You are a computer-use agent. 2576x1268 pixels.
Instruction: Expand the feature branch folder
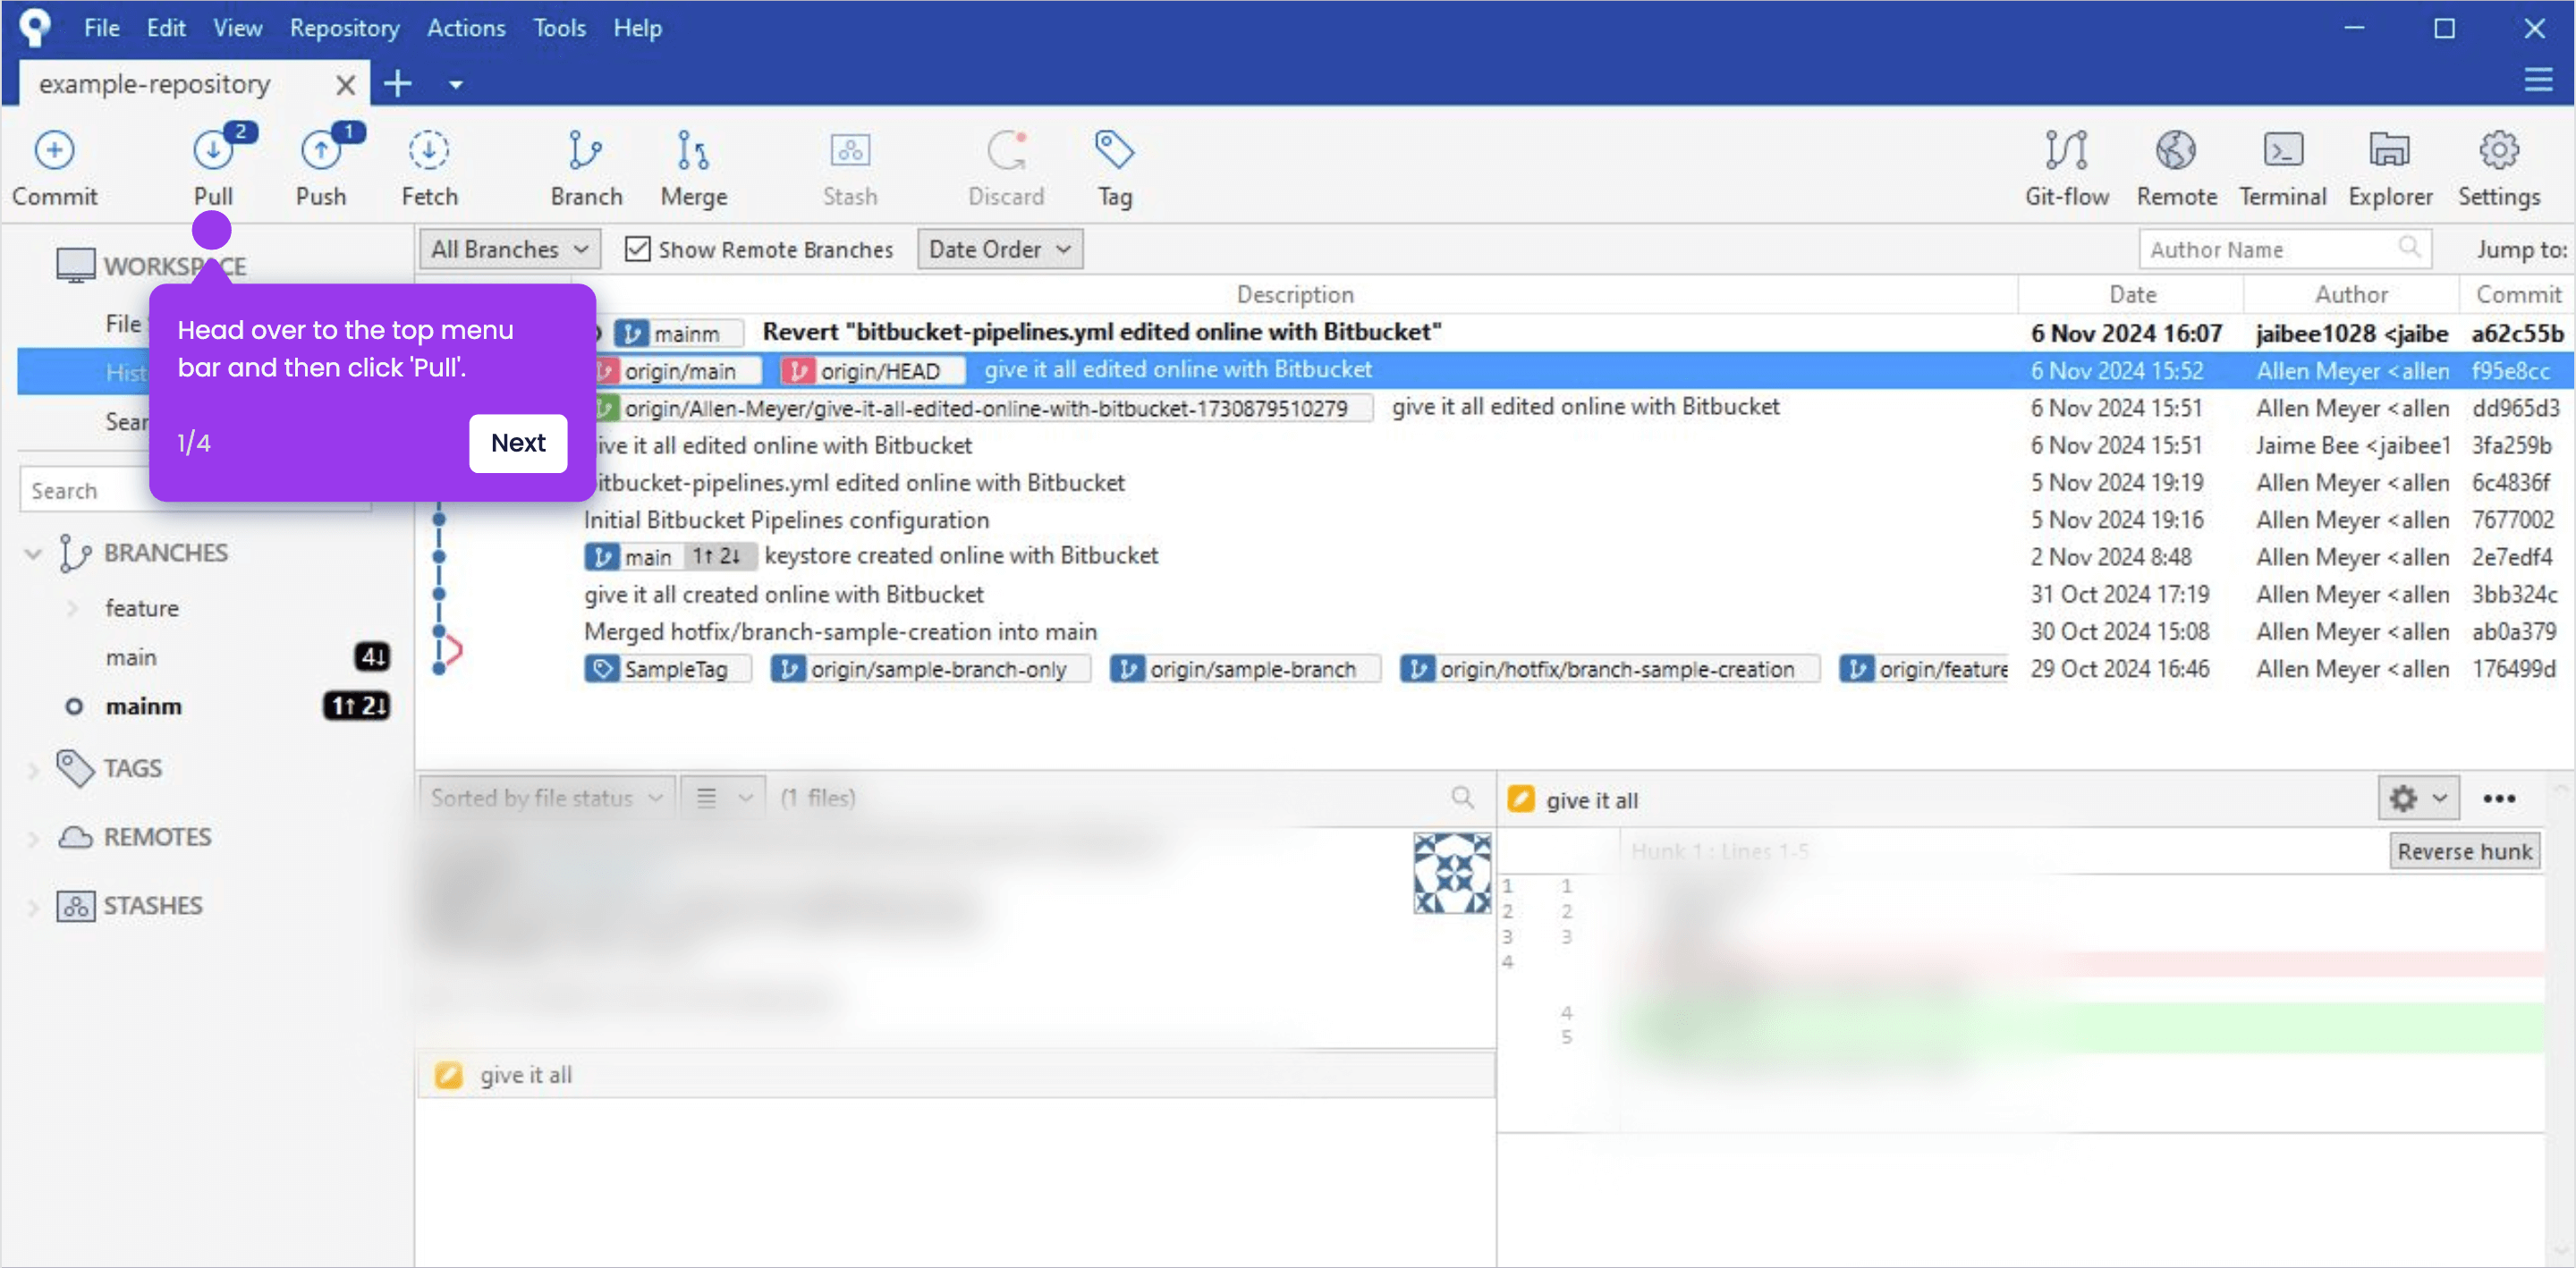tap(72, 608)
